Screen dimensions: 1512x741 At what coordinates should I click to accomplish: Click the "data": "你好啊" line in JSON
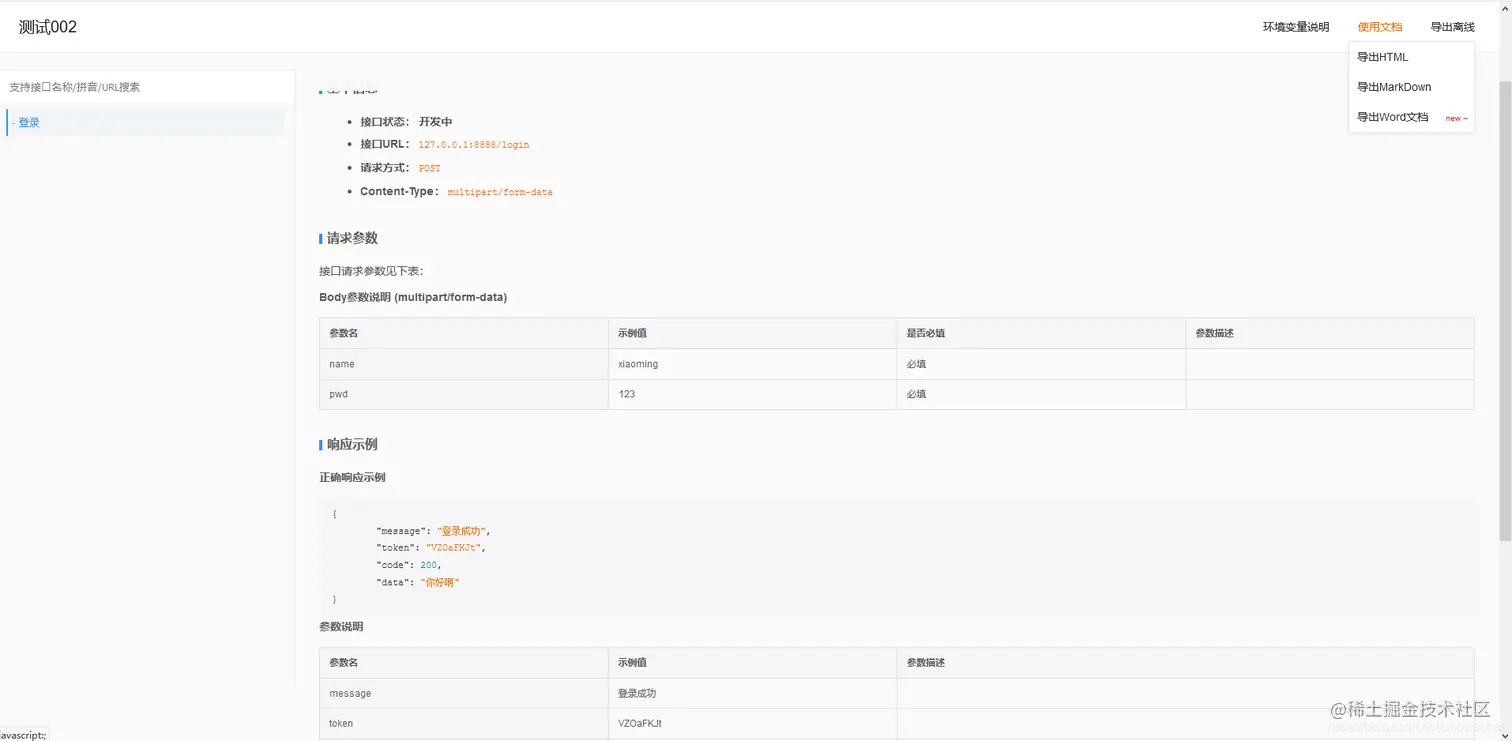point(418,582)
